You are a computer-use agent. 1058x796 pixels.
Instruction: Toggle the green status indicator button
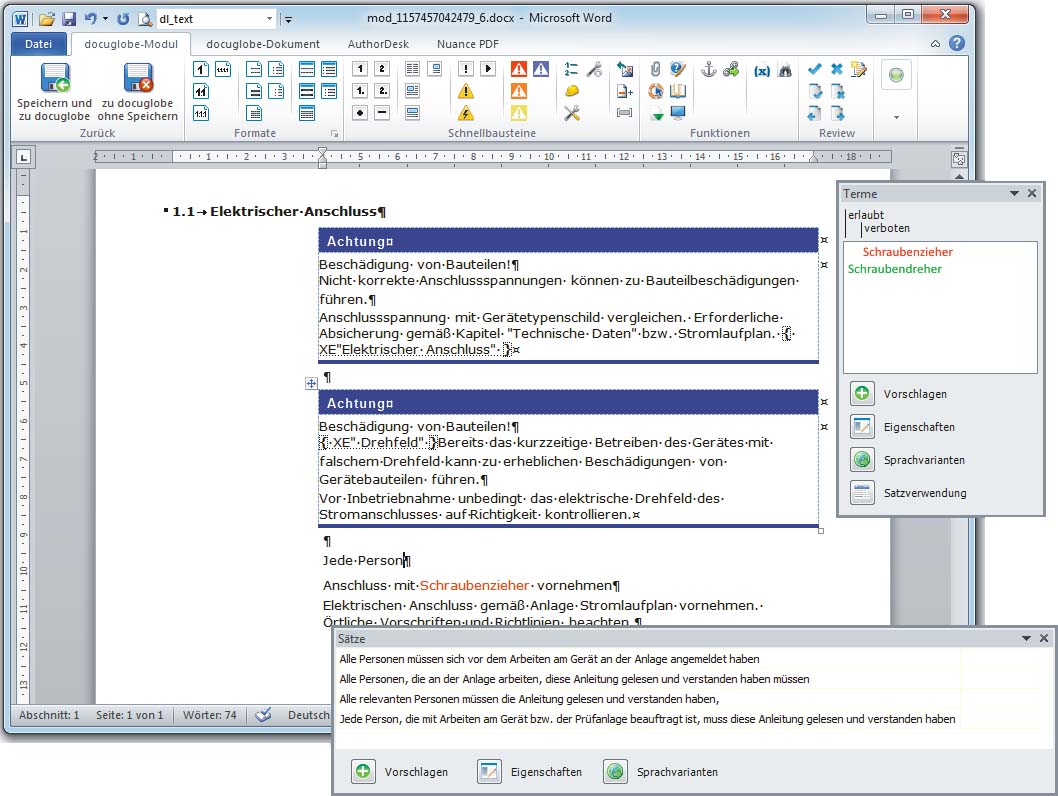[x=896, y=75]
